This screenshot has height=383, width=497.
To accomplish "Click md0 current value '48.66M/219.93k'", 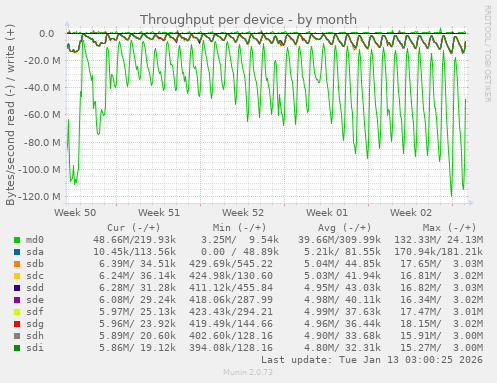I will pyautogui.click(x=134, y=240).
